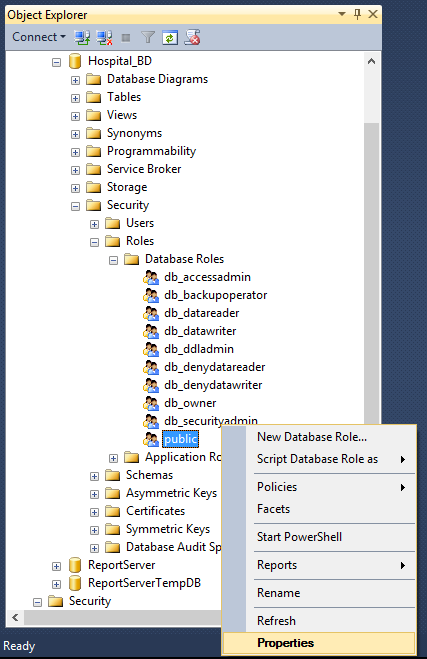The height and width of the screenshot is (659, 427).
Task: Collapse the Hospital_BD database node
Action: 56,62
